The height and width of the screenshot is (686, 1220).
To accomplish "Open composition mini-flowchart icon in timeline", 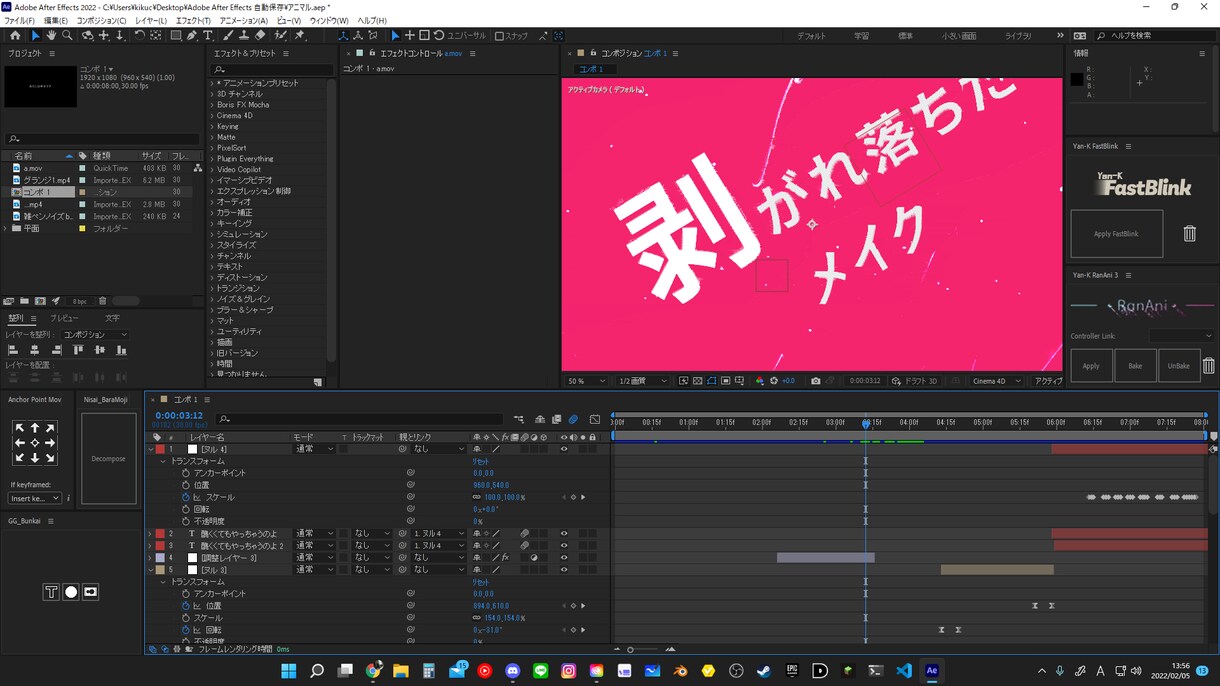I will tap(519, 420).
